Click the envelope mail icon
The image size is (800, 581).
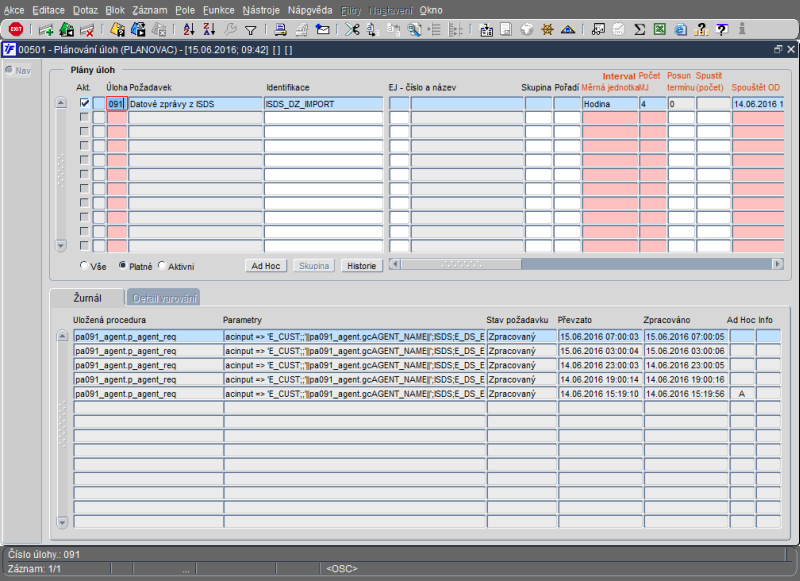click(x=322, y=30)
